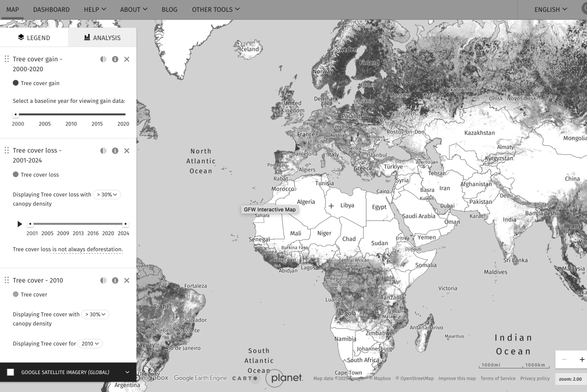587x392 pixels.
Task: Toggle opacity icon for Tree cover gain layer
Action: [x=103, y=59]
